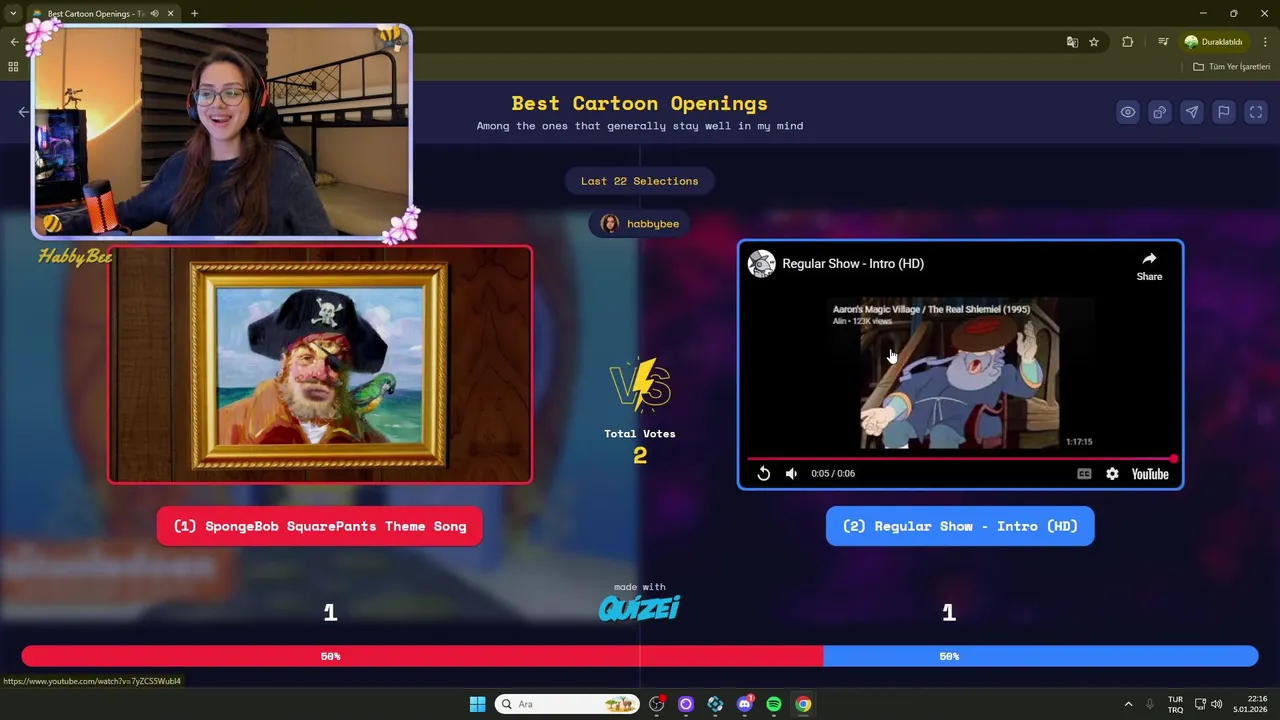Expand the system tray hidden icons chevron
The width and height of the screenshot is (1280, 720).
pos(1128,704)
